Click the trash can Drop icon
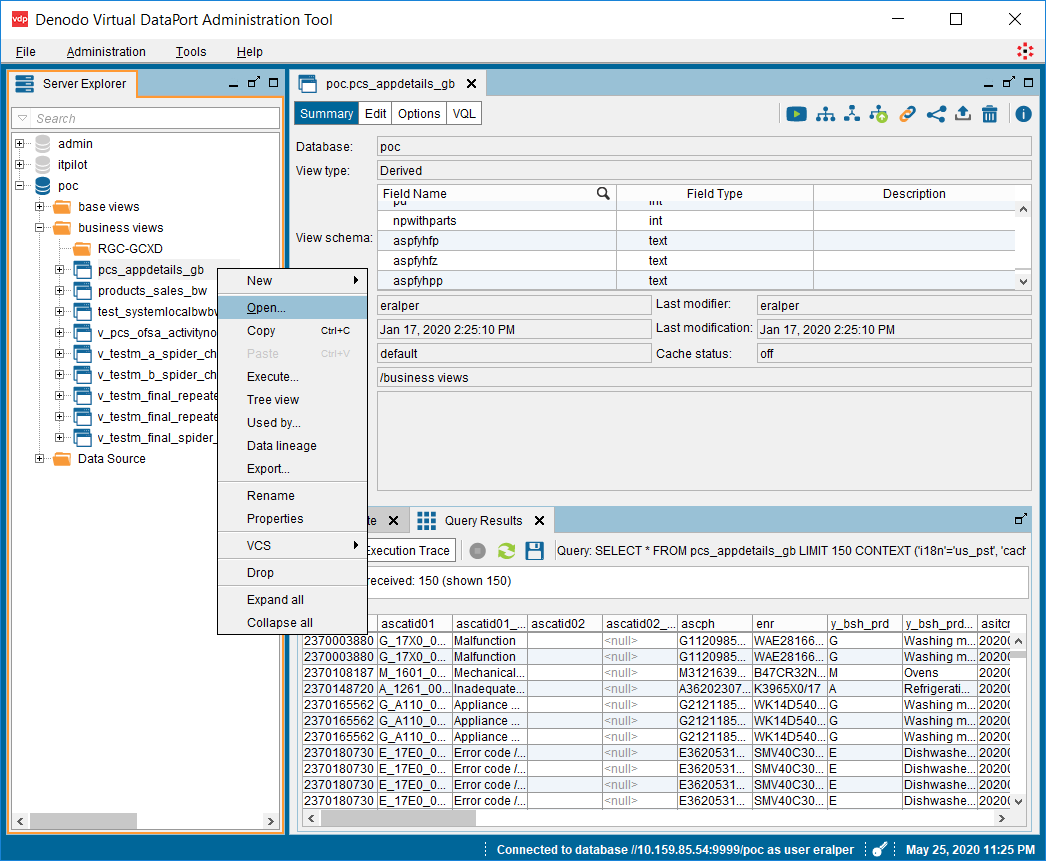 pyautogui.click(x=990, y=114)
